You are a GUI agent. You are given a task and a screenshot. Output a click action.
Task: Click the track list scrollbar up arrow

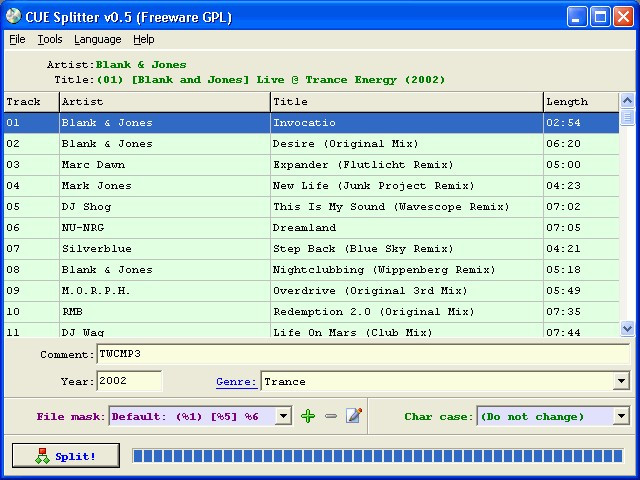[x=627, y=100]
